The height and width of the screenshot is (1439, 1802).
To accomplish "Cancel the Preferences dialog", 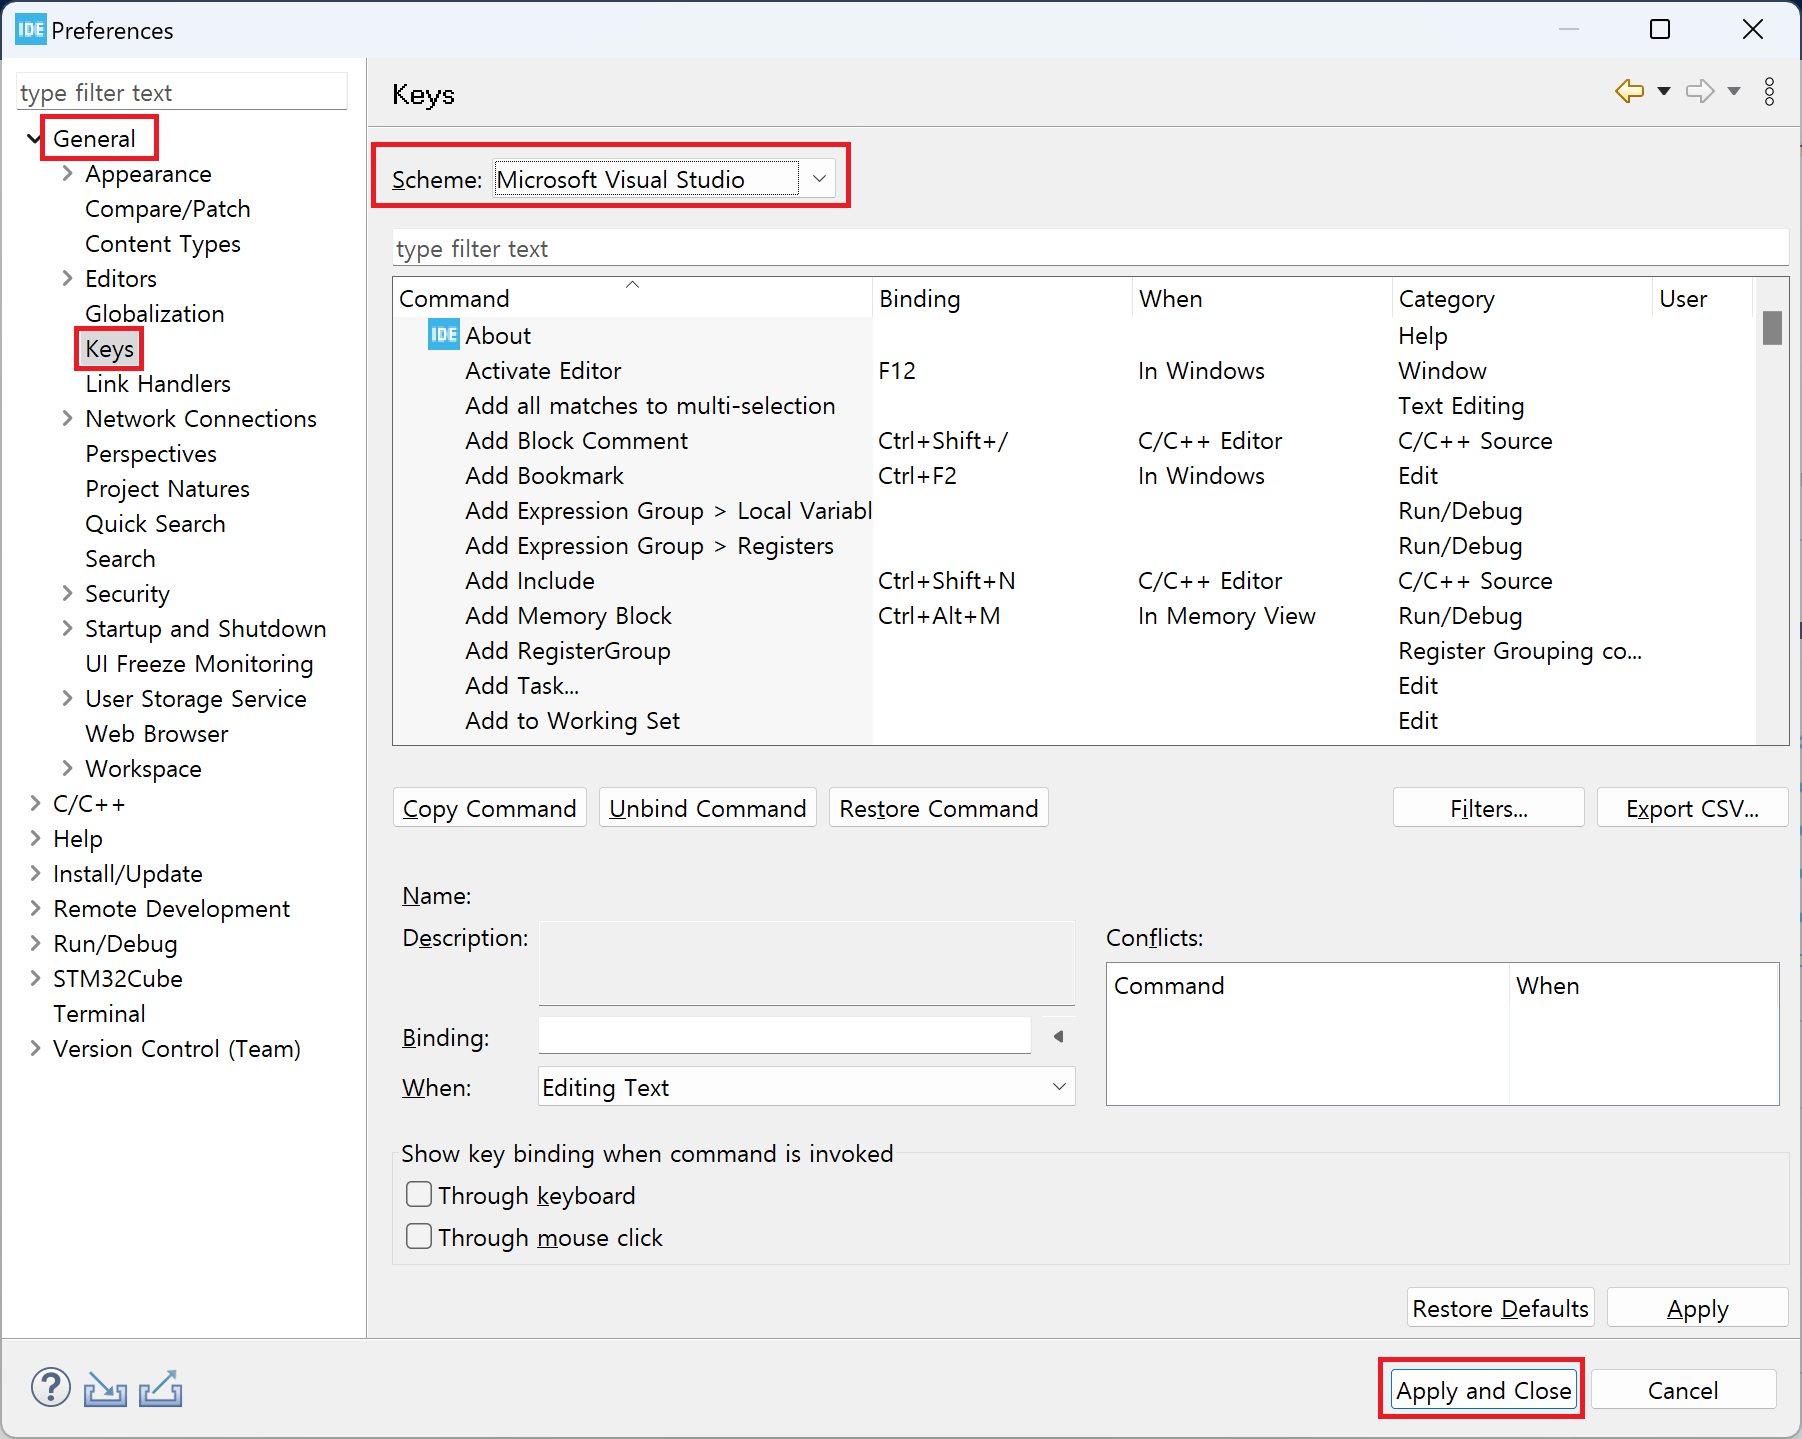I will pyautogui.click(x=1683, y=1390).
